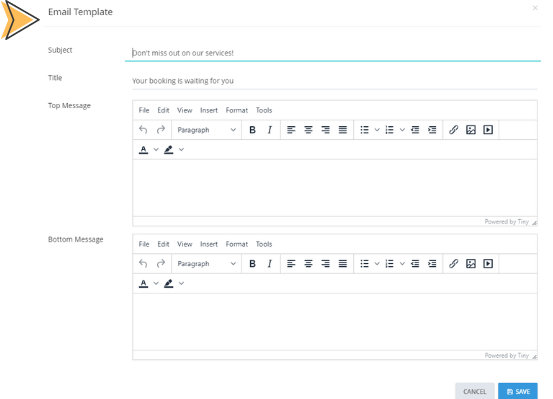Insert media in Top Message editor

pyautogui.click(x=488, y=130)
